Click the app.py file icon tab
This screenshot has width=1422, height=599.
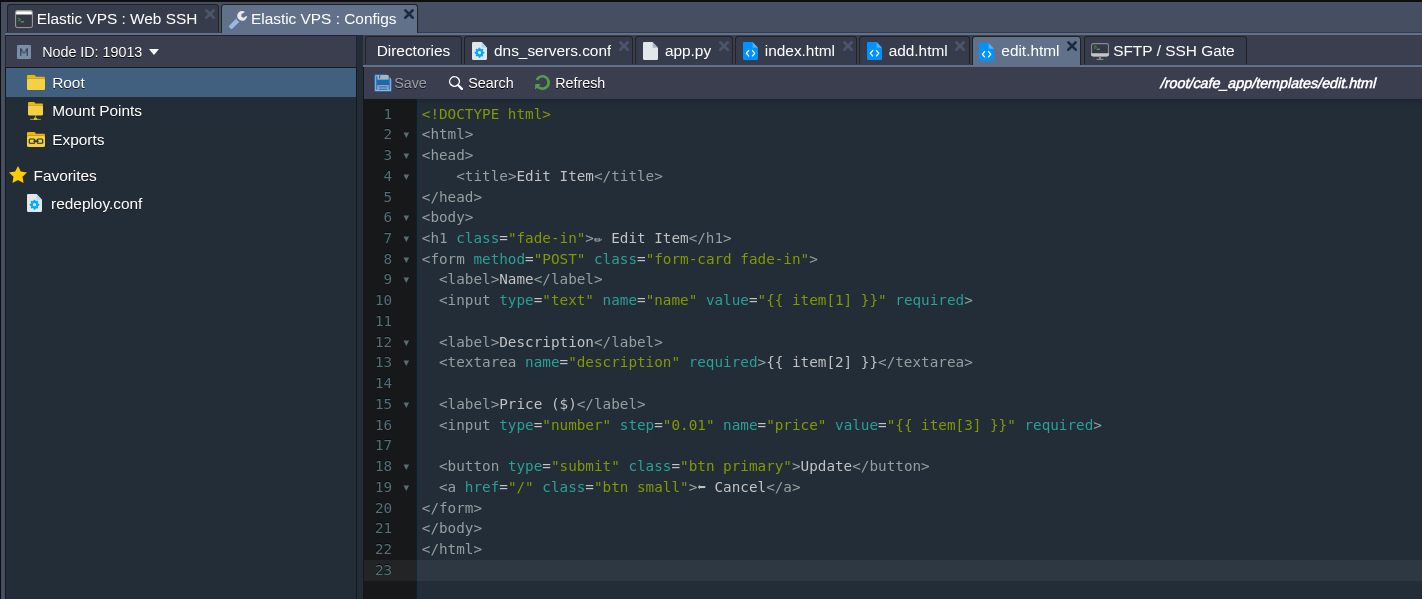(650, 51)
